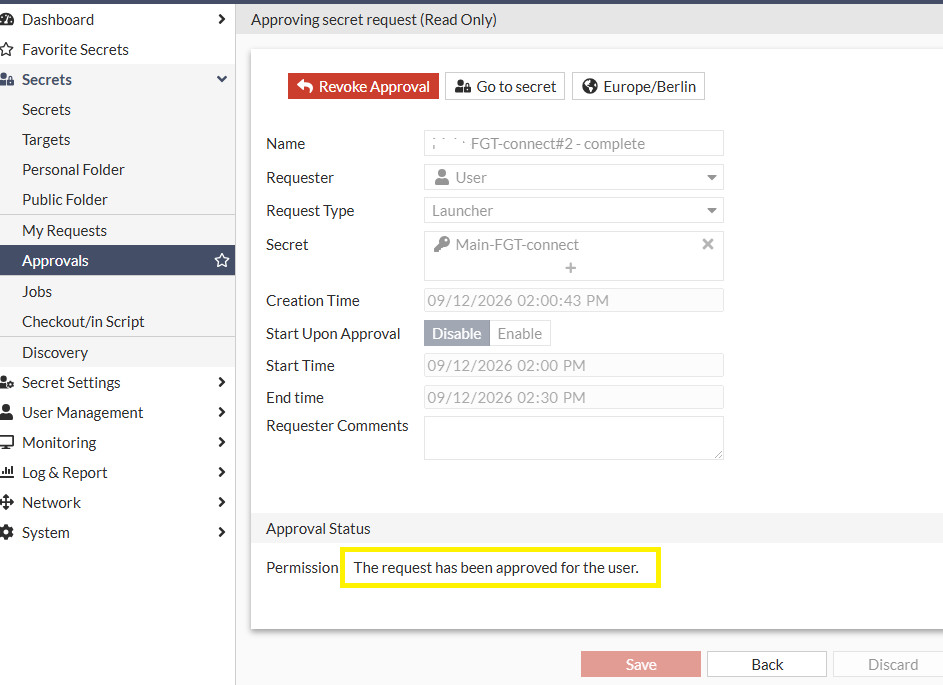Set Start Upon Approval to Disable
The image size is (943, 685).
tap(457, 334)
